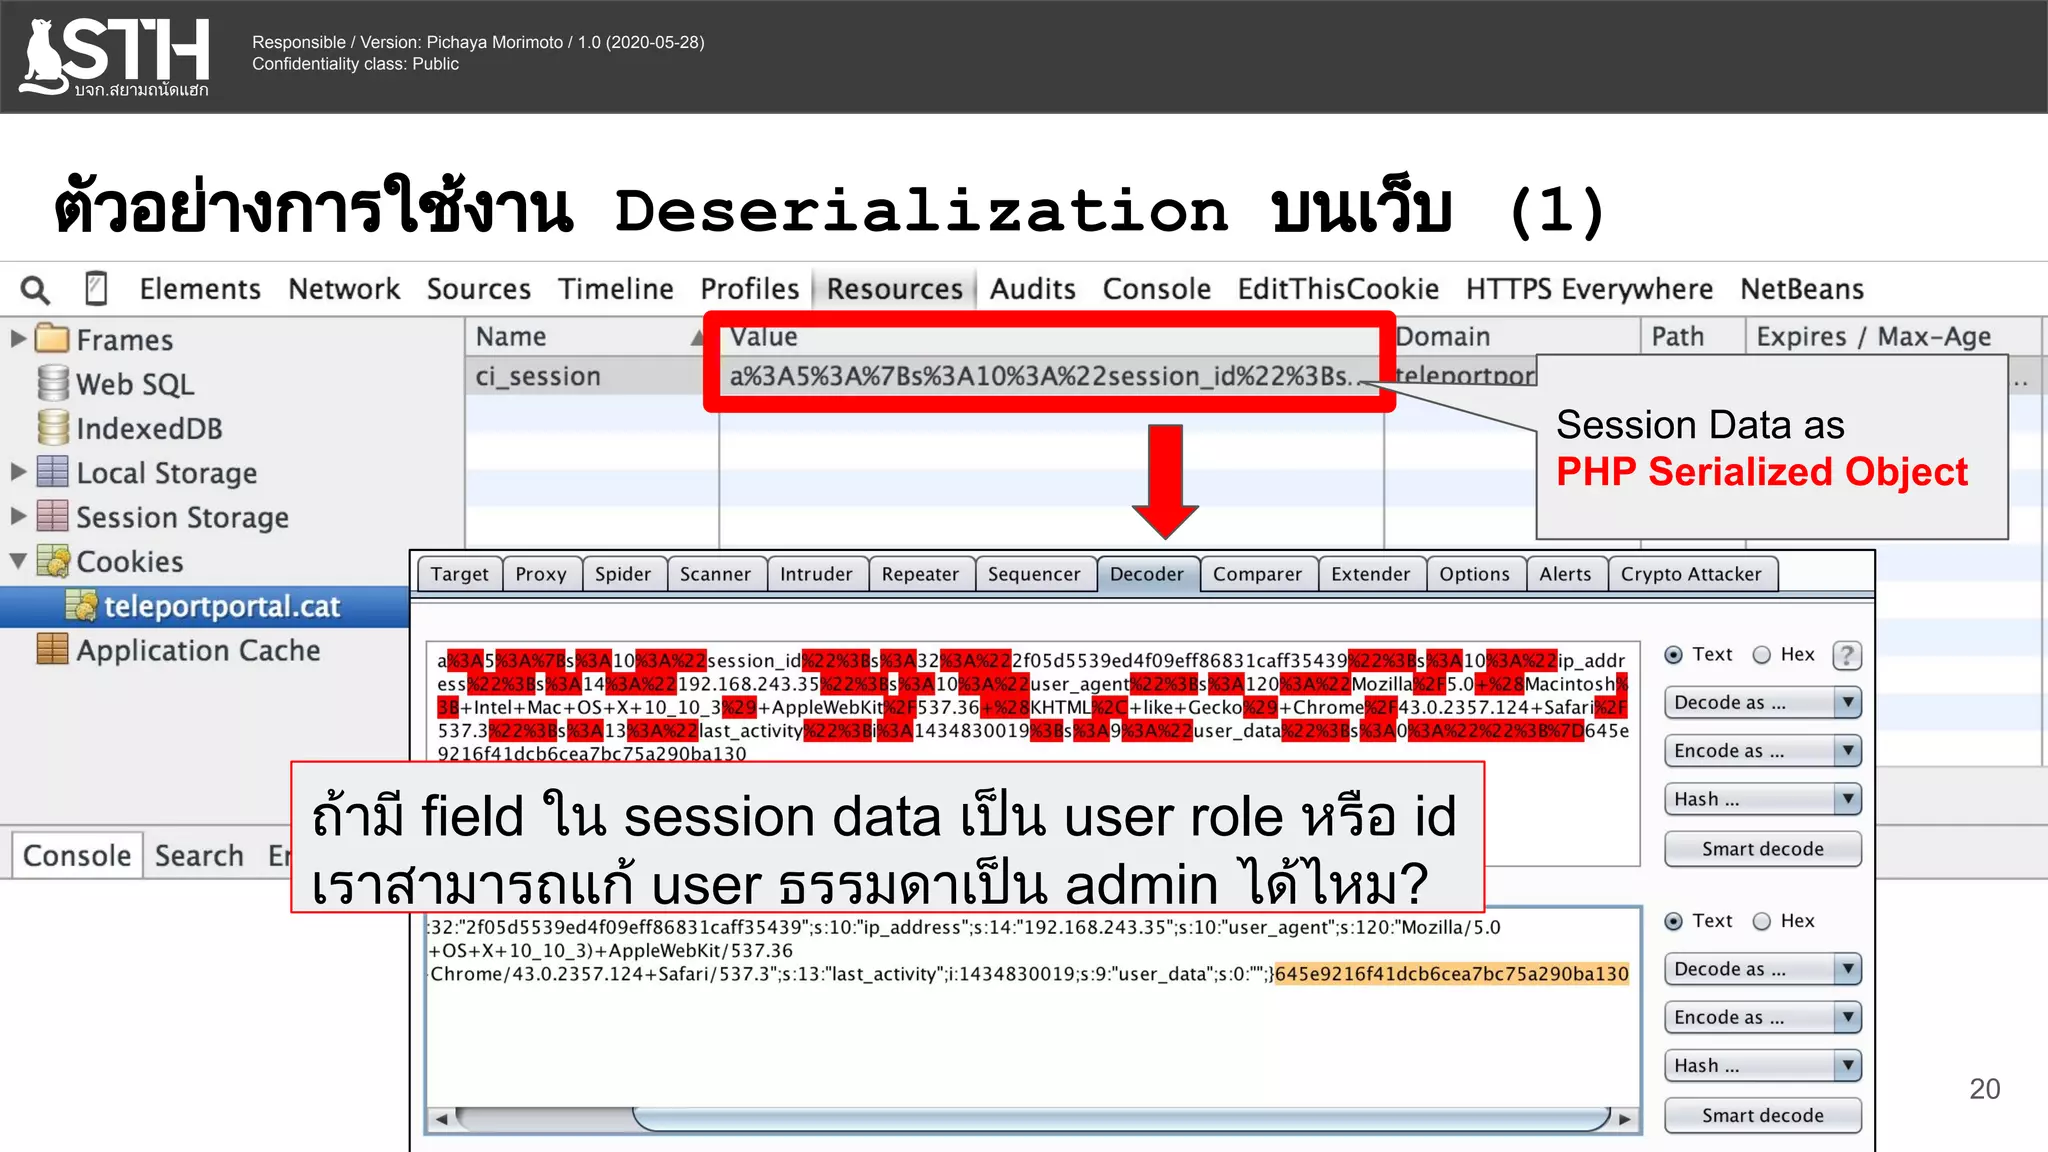Switch to Burp Scanner tab
The height and width of the screenshot is (1152, 2048).
(715, 574)
